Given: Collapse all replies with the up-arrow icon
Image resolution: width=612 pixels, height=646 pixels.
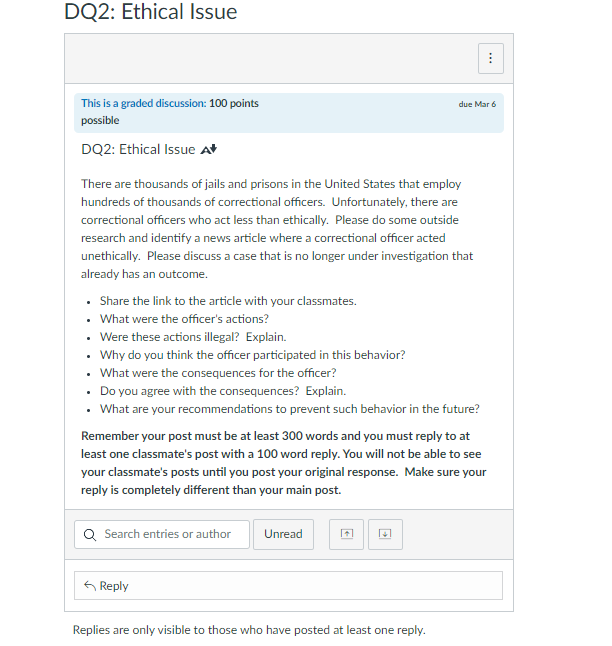Looking at the screenshot, I should (347, 534).
